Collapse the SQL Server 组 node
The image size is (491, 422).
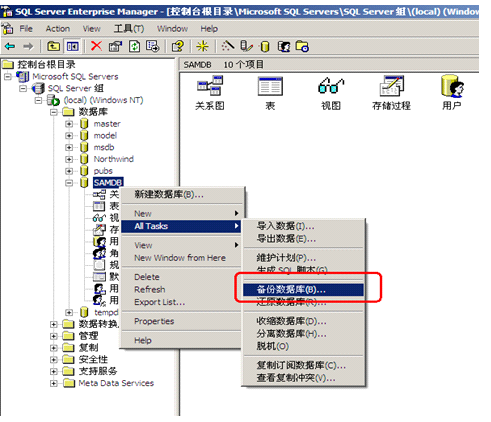23,88
